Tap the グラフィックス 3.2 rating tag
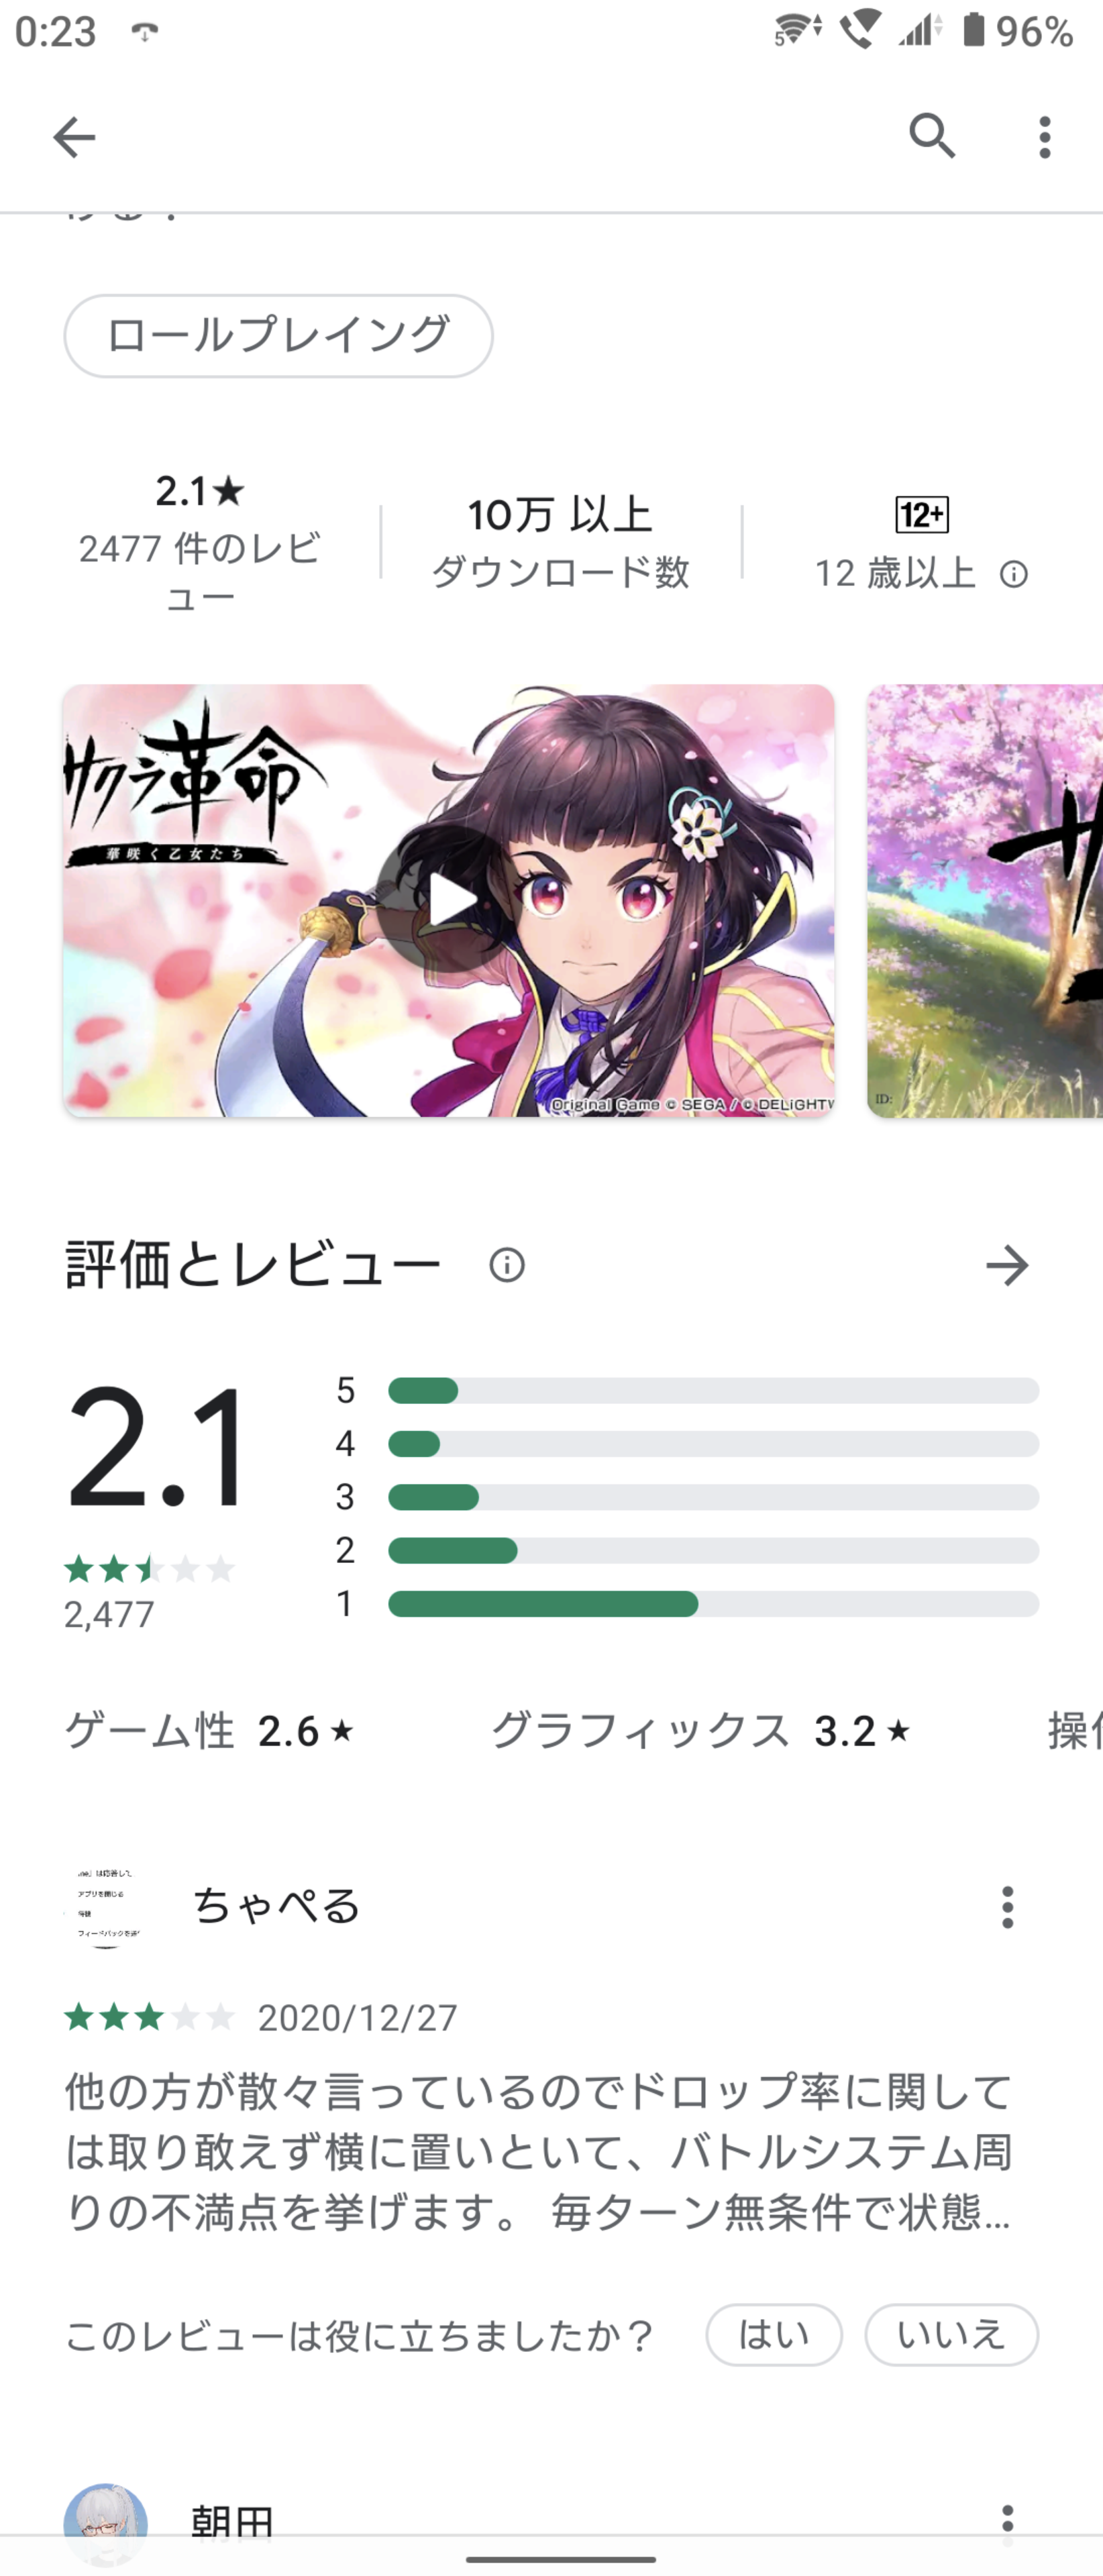Viewport: 1103px width, 2576px height. (x=701, y=1731)
